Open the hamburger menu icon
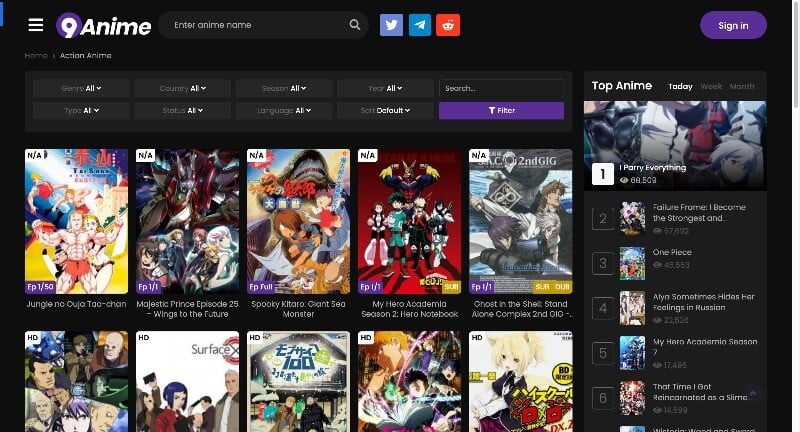The image size is (800, 432). point(36,24)
